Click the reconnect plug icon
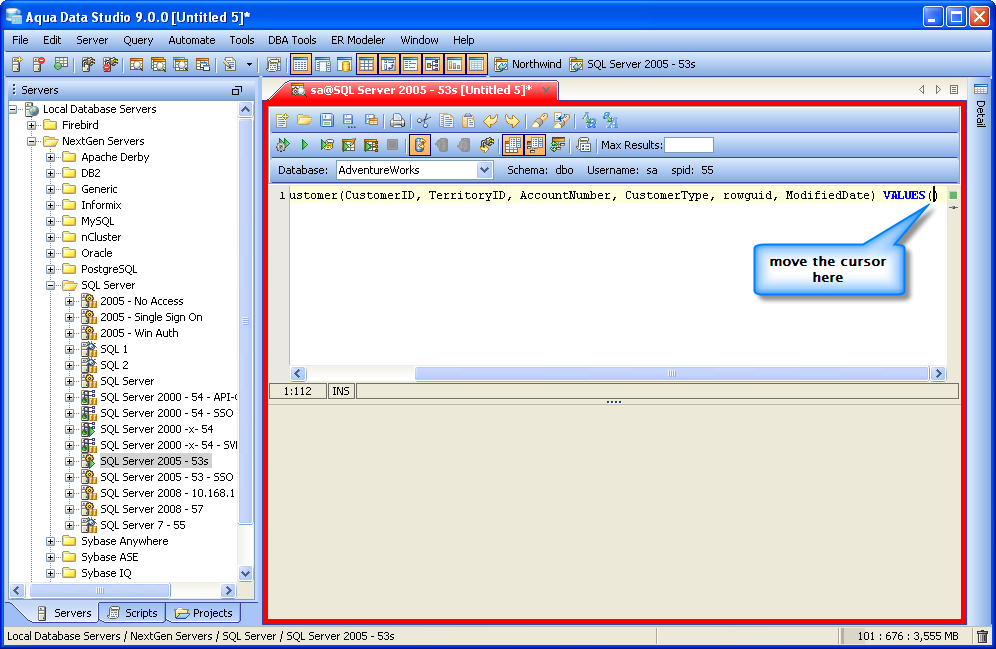The image size is (996, 649). tap(487, 145)
